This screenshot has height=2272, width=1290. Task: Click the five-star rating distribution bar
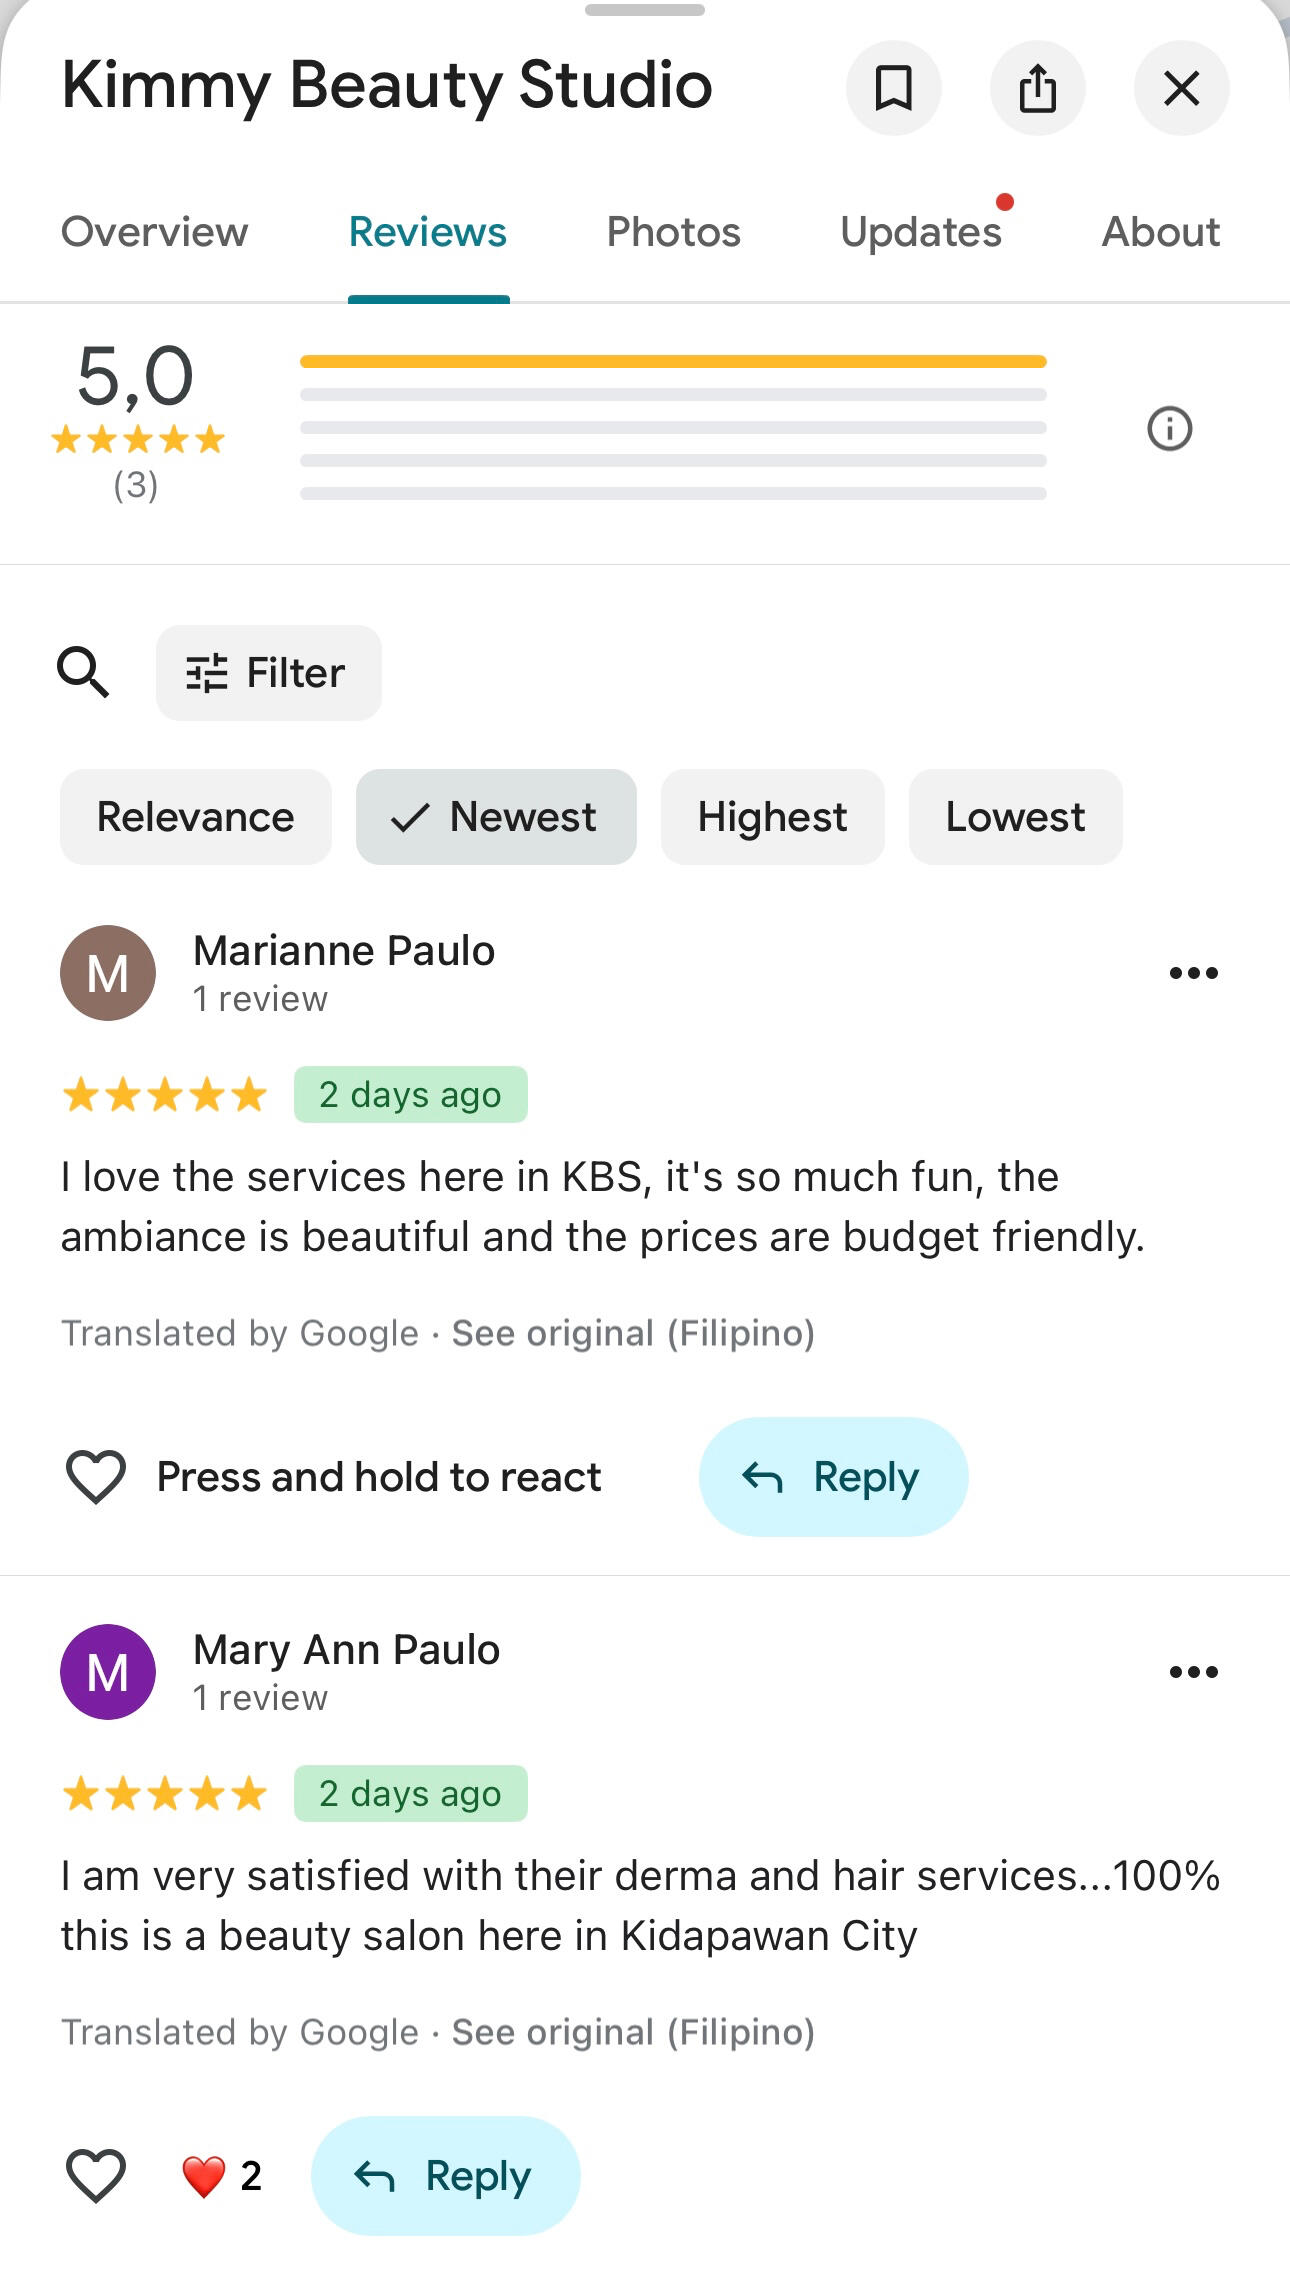pyautogui.click(x=673, y=362)
